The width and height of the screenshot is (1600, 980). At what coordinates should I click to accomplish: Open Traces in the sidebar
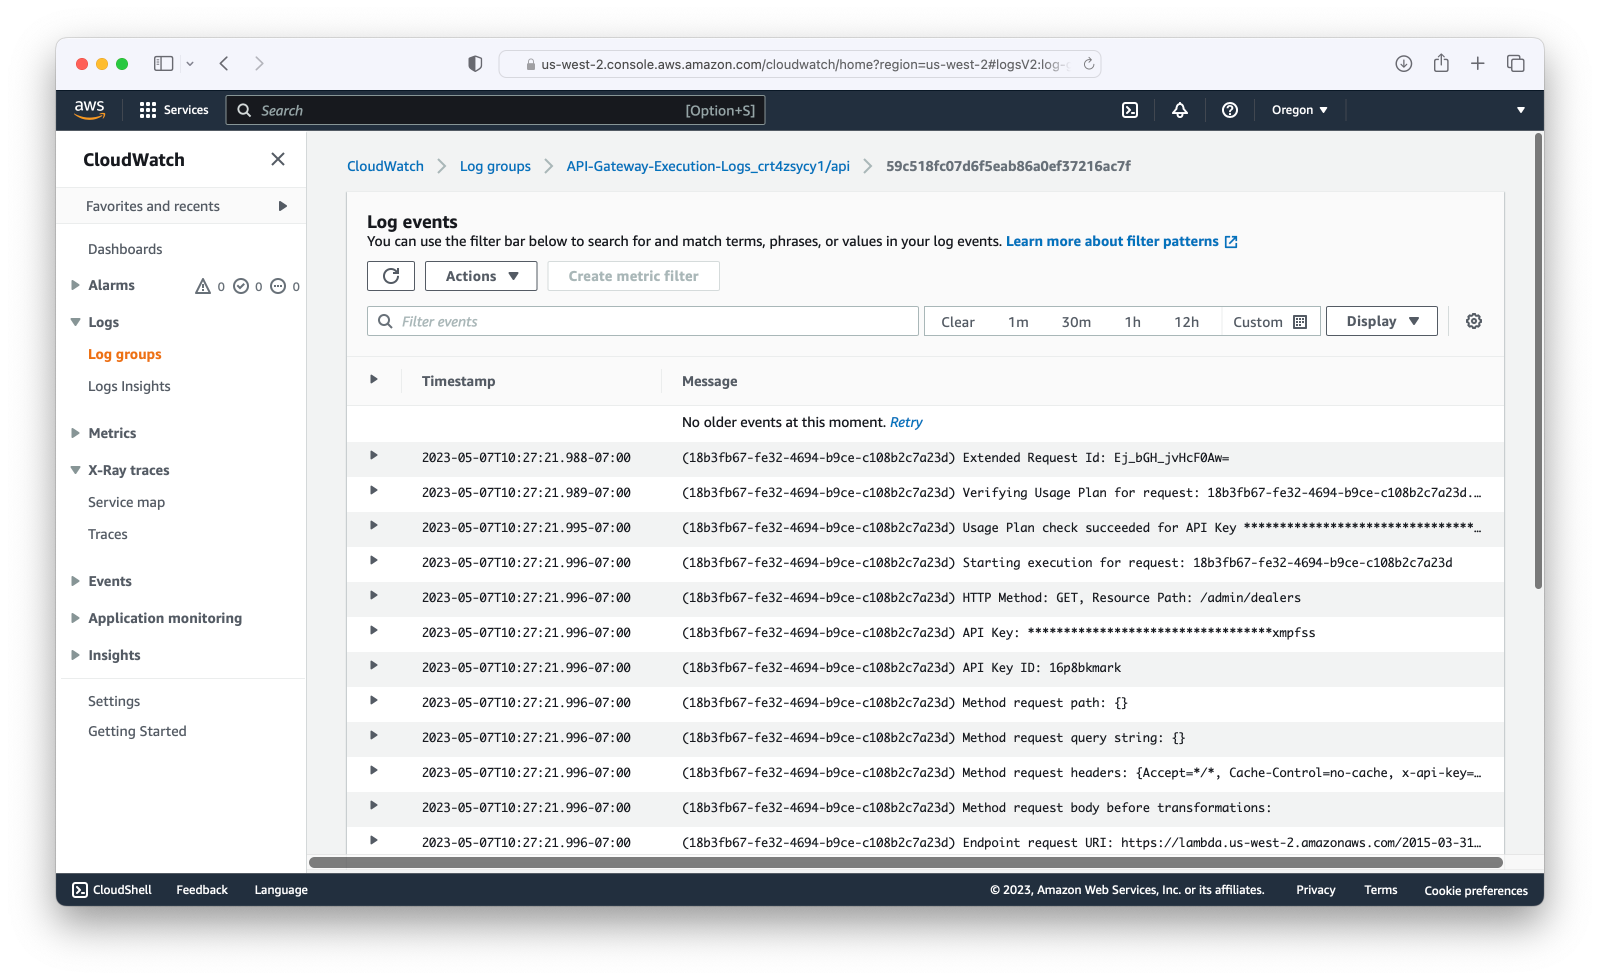pos(108,534)
